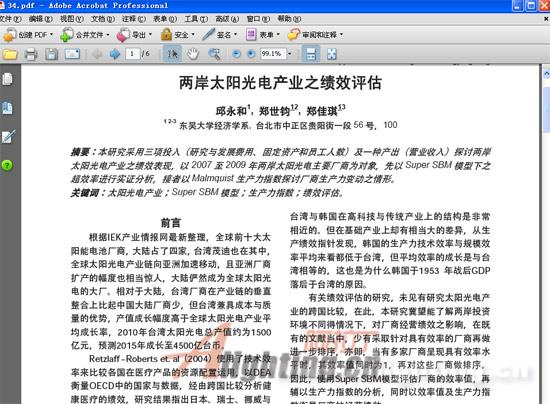Click the Email envelope icon

pyautogui.click(x=72, y=54)
